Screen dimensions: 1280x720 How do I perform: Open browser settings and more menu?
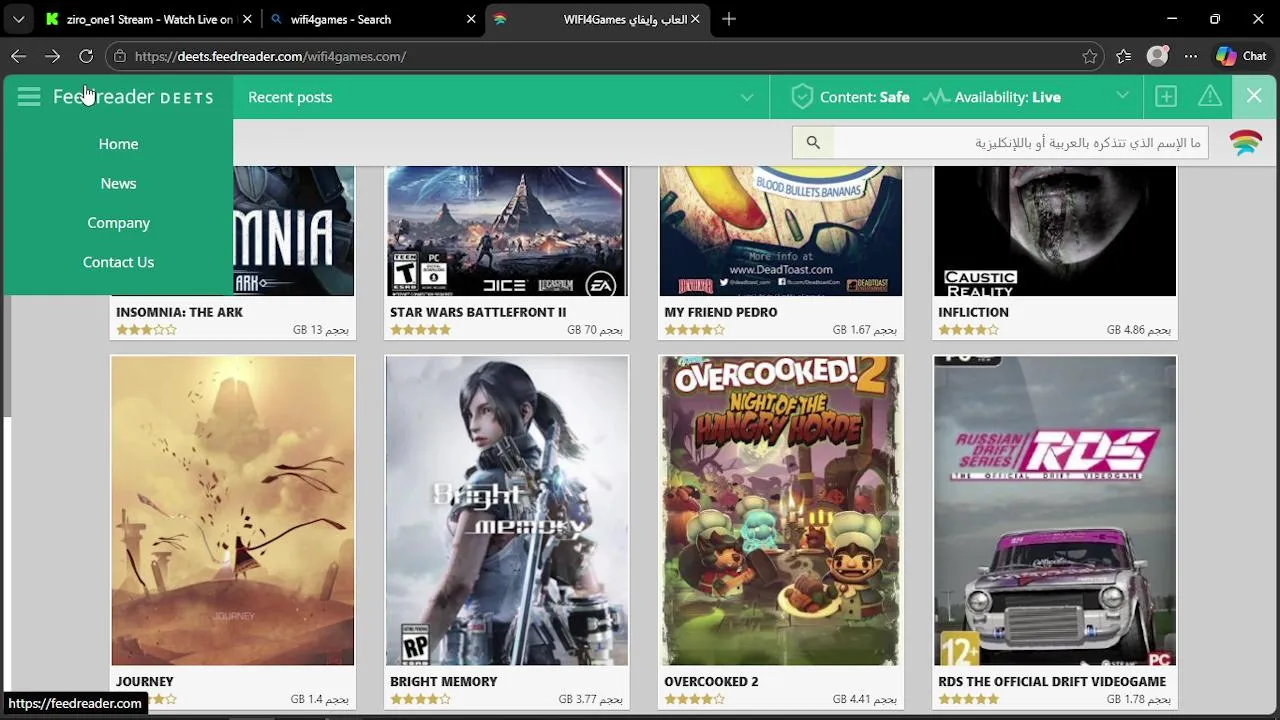tap(1190, 56)
